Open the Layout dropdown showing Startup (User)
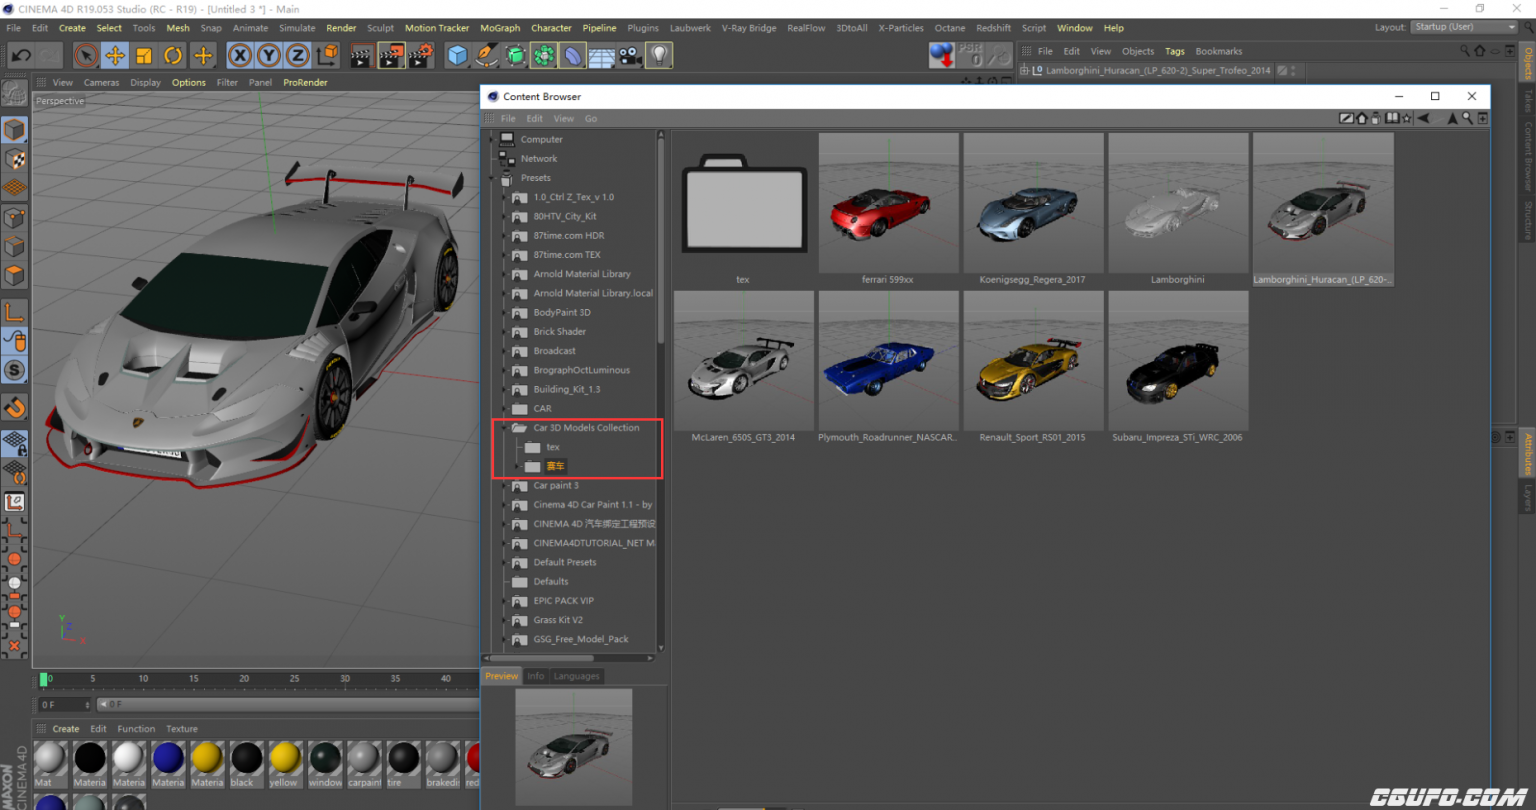Image resolution: width=1536 pixels, height=810 pixels. click(x=1462, y=28)
